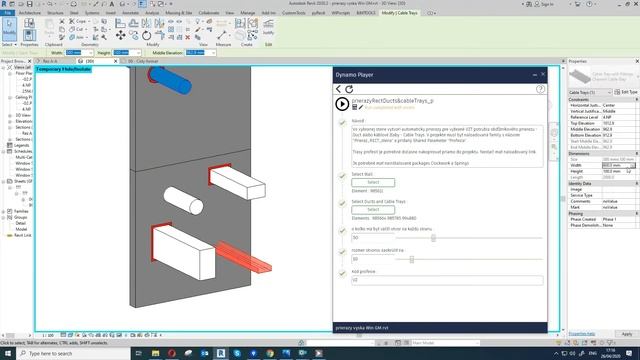Open the Width dropdown in the options bar
The image size is (640, 360).
pos(91,53)
